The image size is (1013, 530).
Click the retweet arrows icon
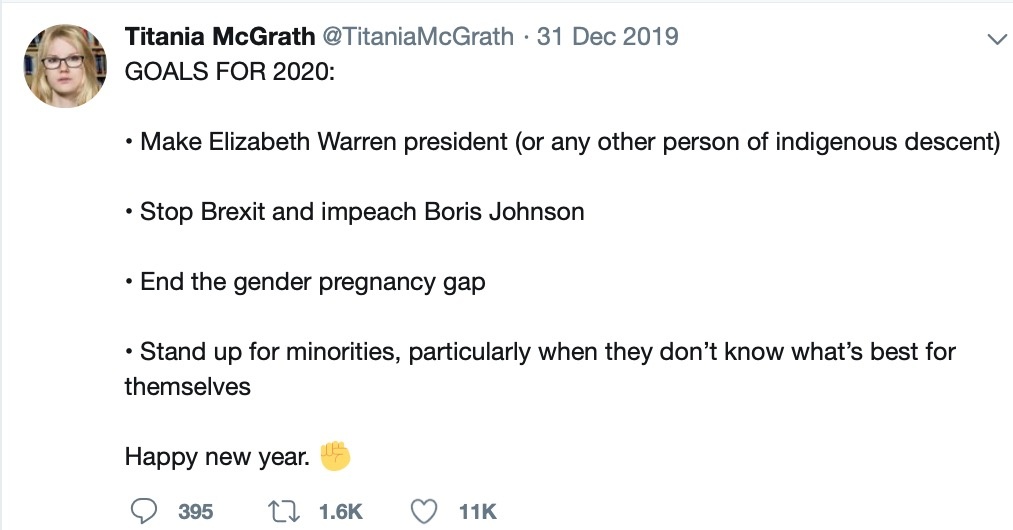pos(284,512)
